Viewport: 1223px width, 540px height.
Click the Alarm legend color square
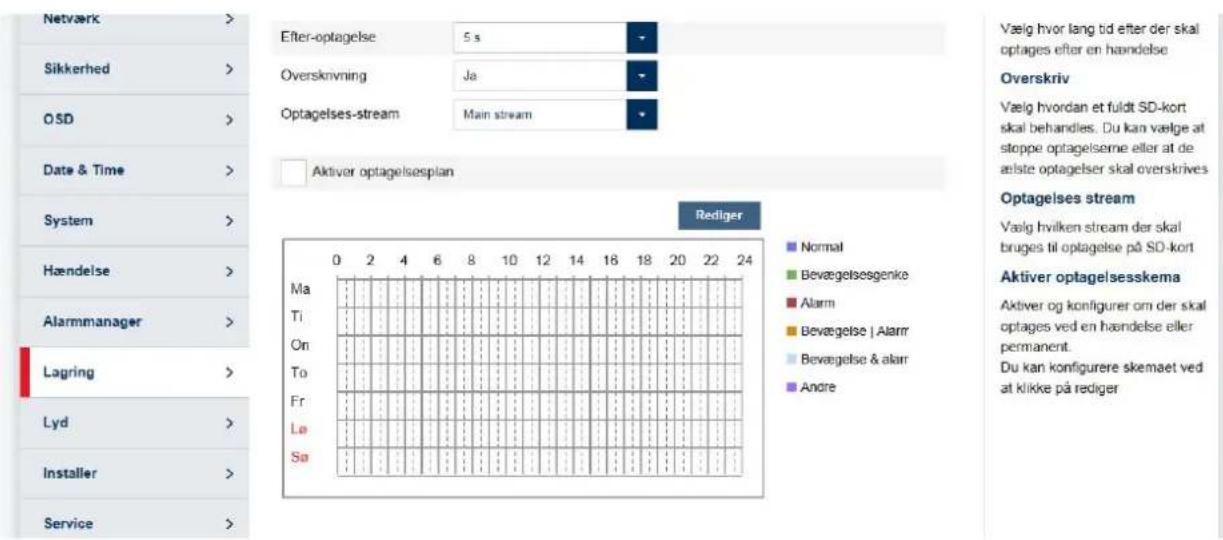coord(790,302)
